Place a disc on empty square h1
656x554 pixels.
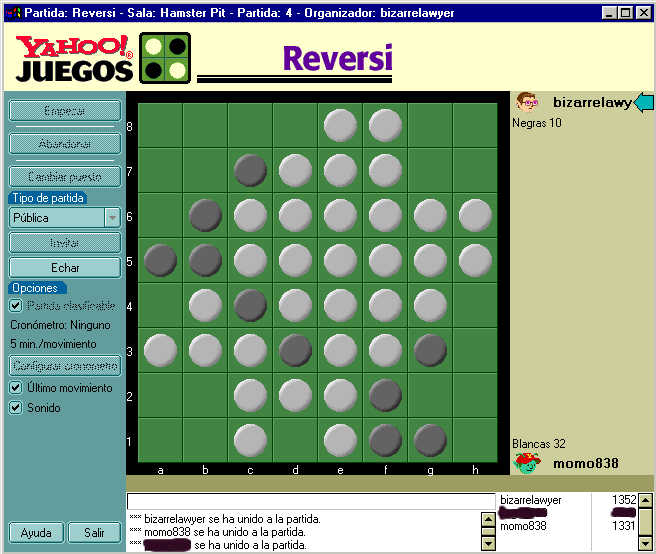[475, 441]
